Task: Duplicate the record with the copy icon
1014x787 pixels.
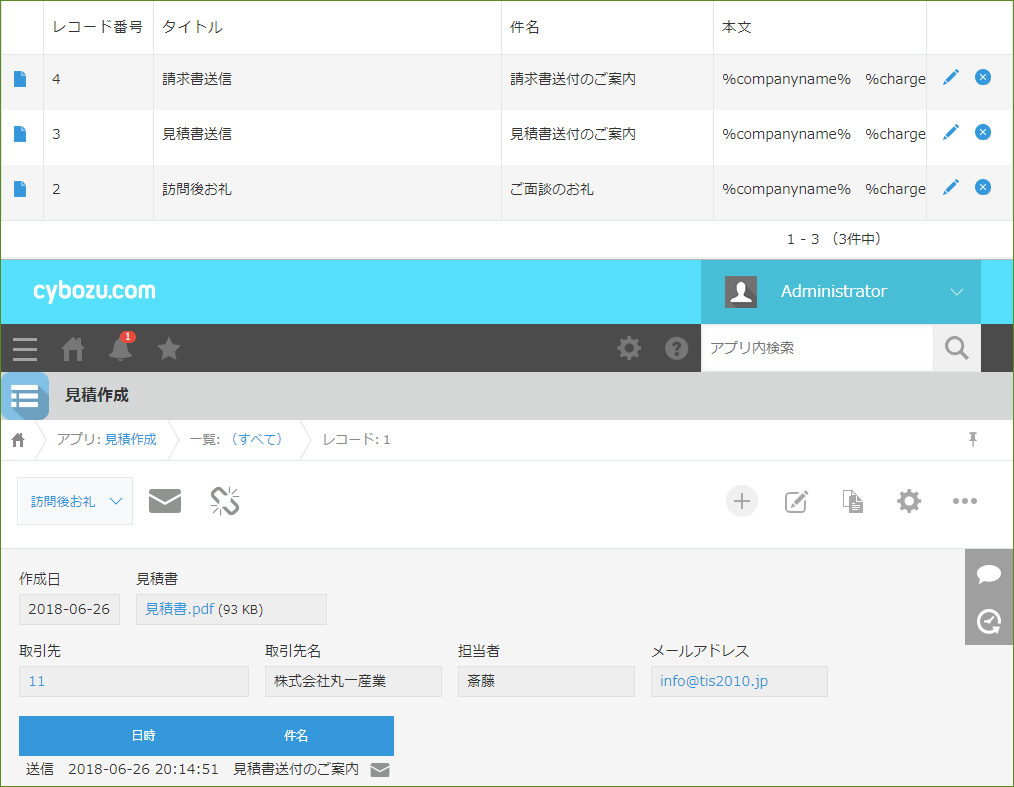Action: (x=852, y=501)
